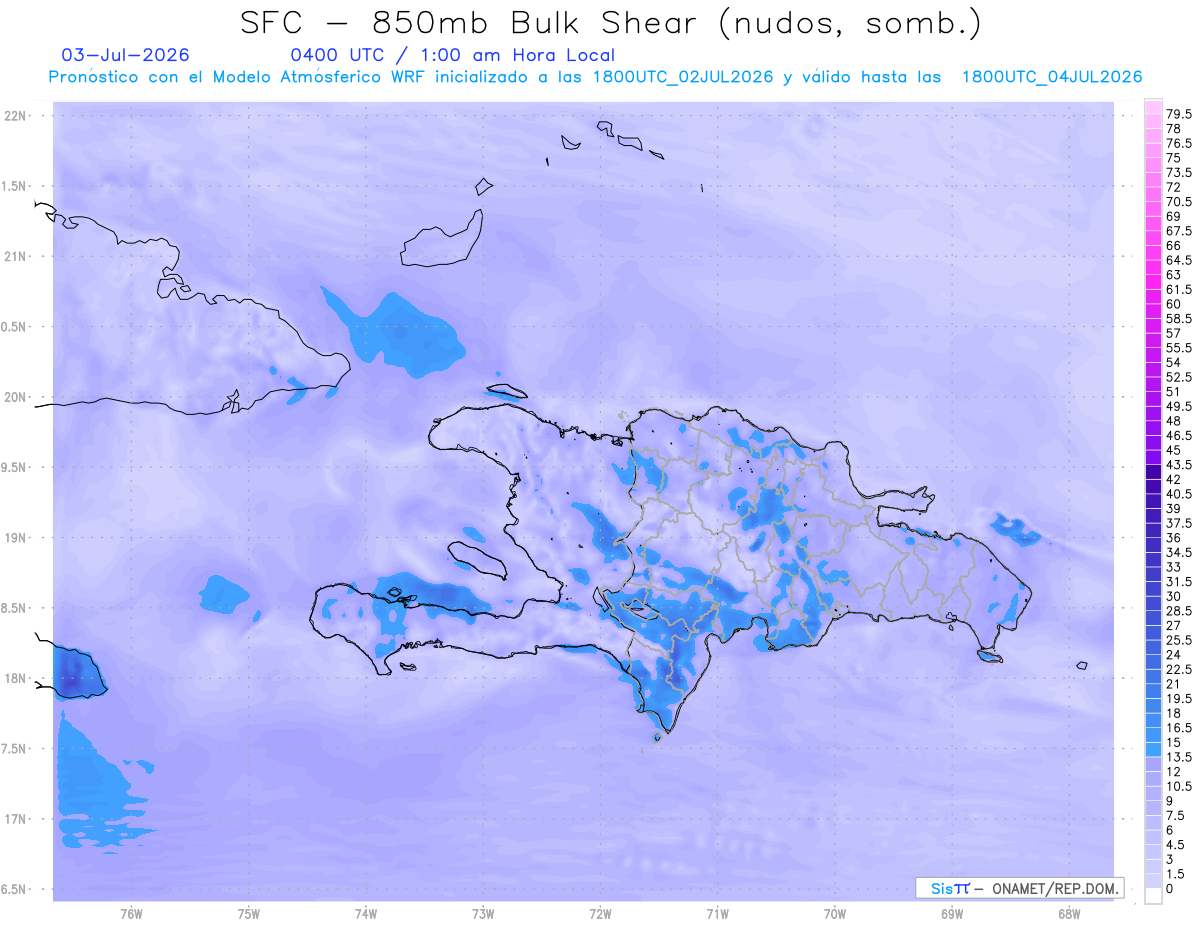Click colorbar value '49.5'

click(1179, 406)
